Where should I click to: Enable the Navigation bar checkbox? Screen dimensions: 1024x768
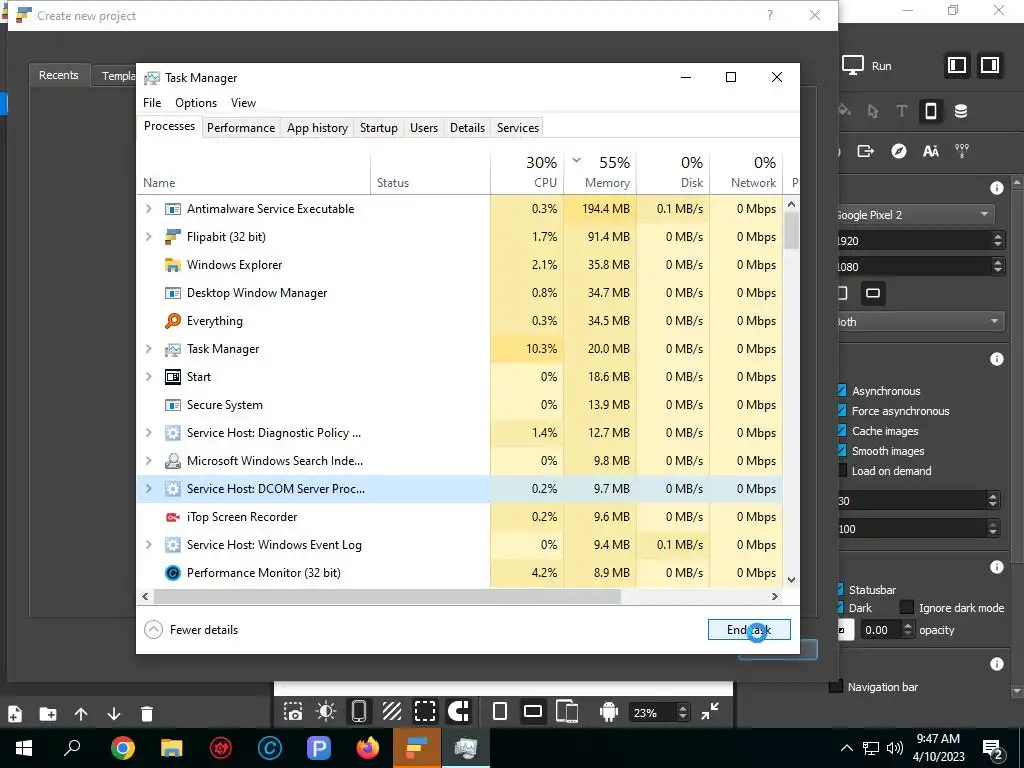pyautogui.click(x=836, y=687)
